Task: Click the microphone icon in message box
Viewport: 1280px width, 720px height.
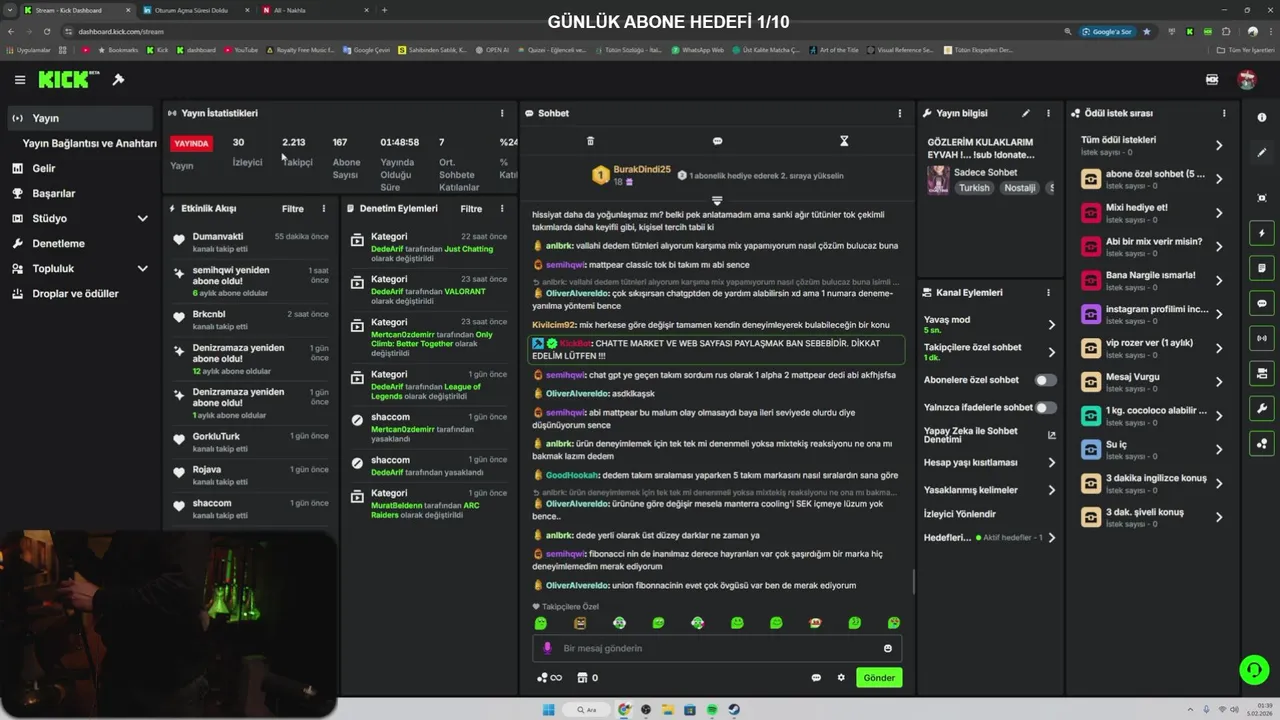Action: tap(547, 648)
